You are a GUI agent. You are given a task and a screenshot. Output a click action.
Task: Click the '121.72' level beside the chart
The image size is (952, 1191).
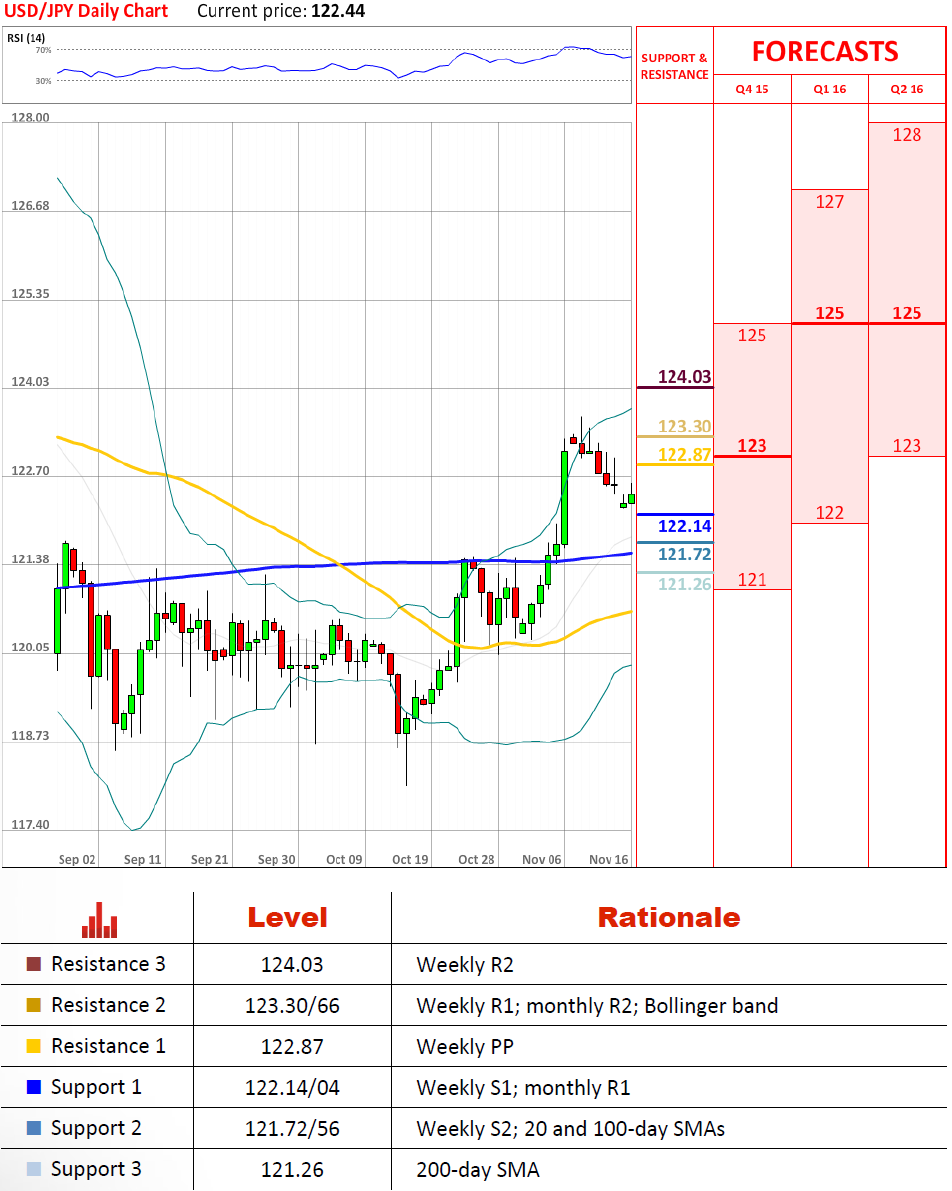[x=685, y=554]
